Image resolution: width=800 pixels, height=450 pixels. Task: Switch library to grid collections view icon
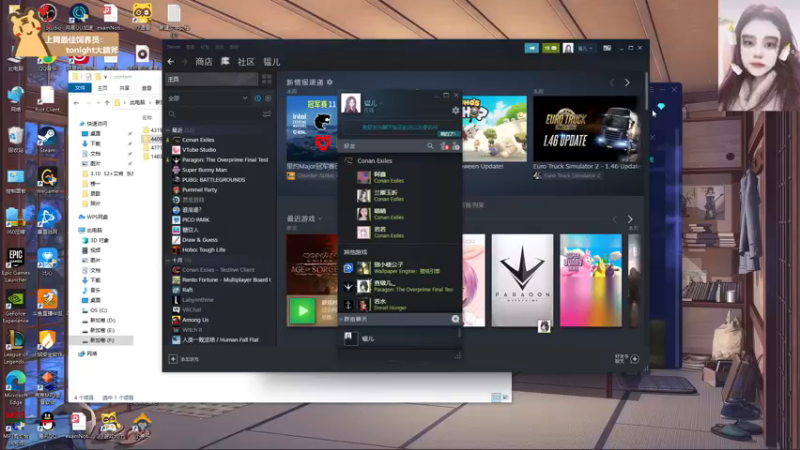coord(267,79)
